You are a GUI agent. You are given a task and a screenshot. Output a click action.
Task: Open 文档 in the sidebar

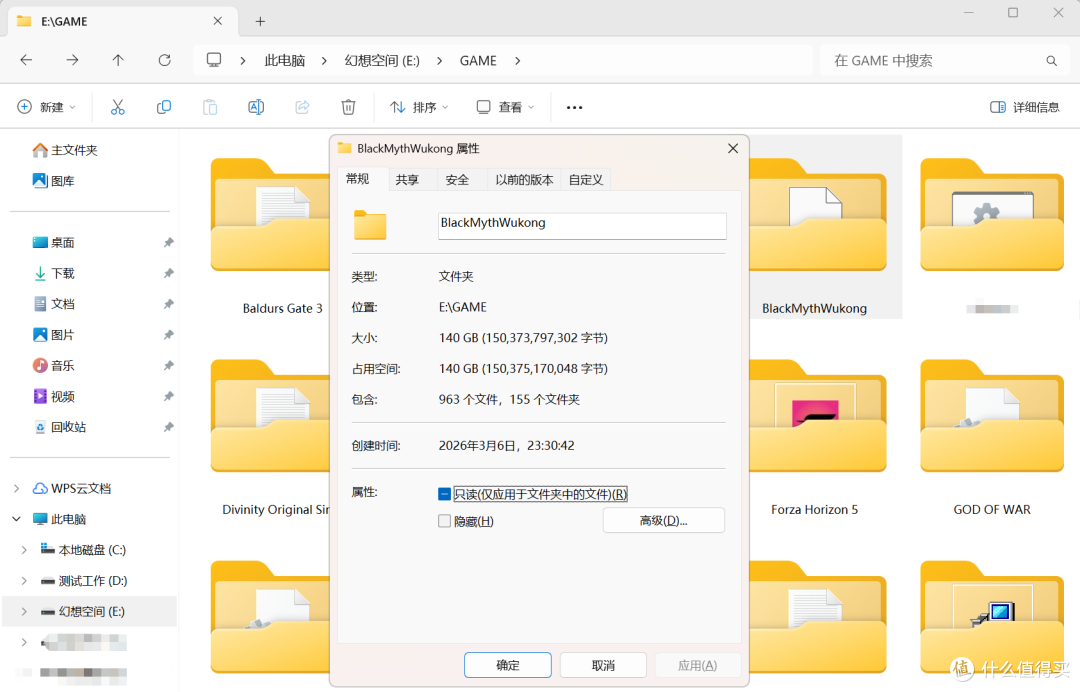(x=54, y=304)
